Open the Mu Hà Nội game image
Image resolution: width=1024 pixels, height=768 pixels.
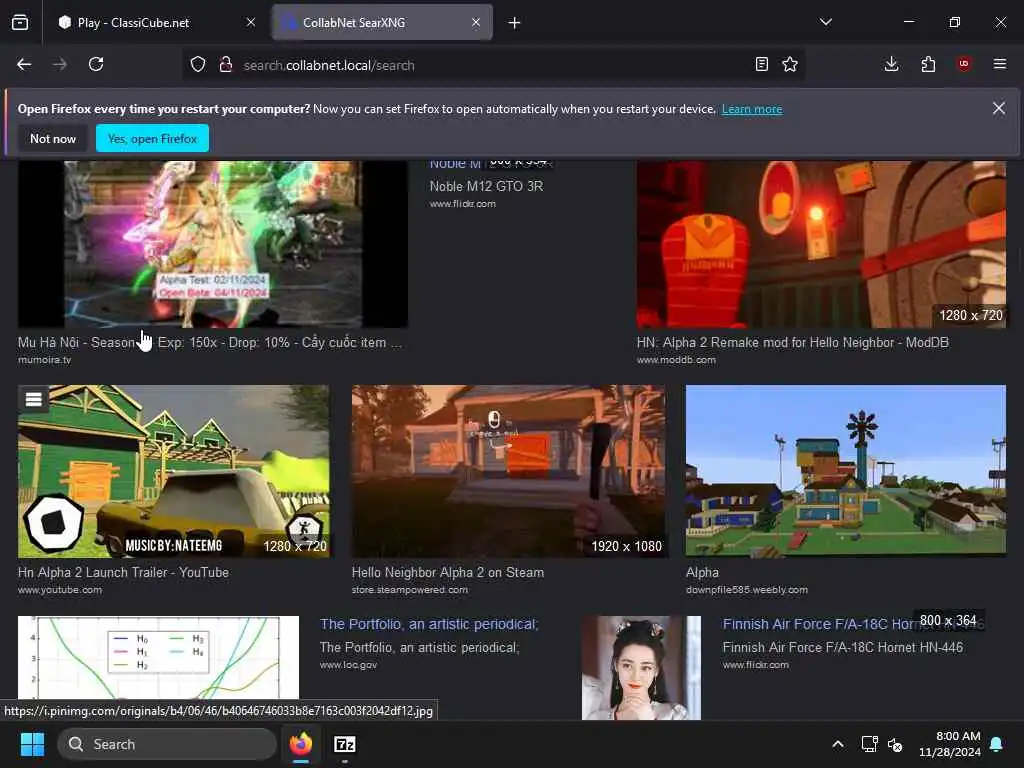click(213, 244)
